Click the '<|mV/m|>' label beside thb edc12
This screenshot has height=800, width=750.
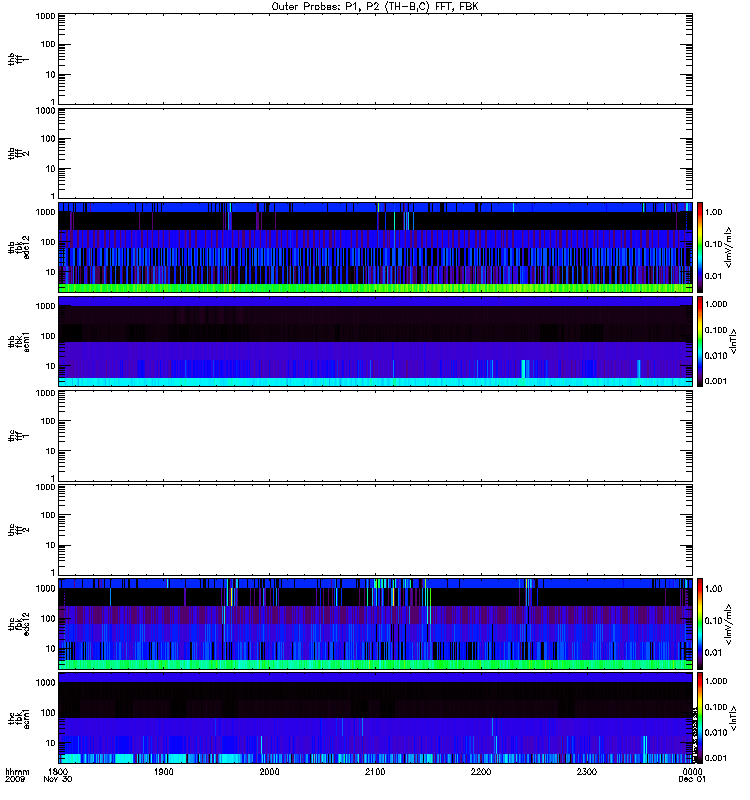(729, 248)
